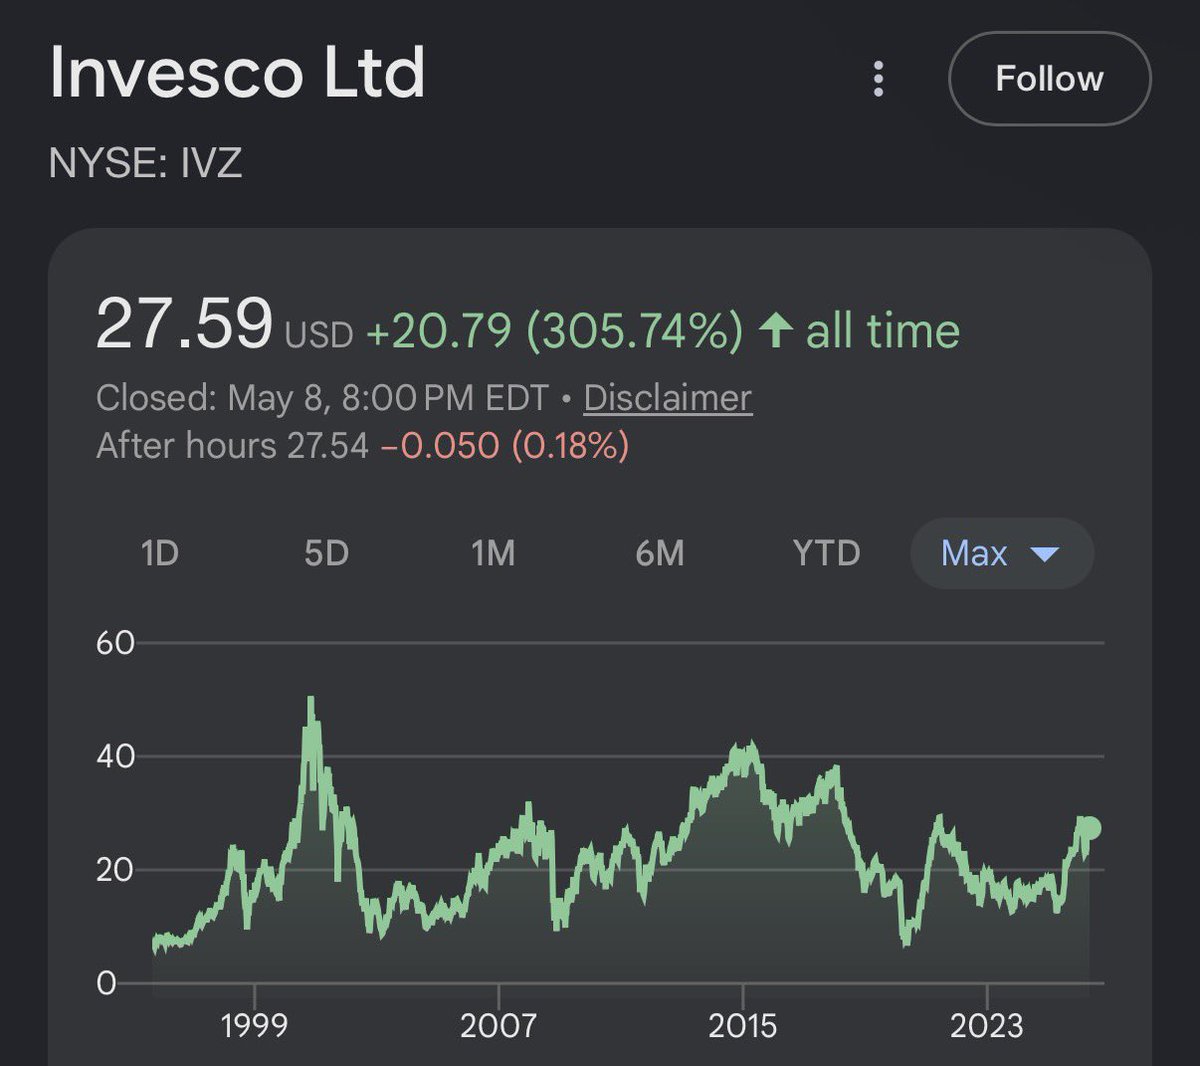Click the 20 y-axis label

click(x=115, y=870)
